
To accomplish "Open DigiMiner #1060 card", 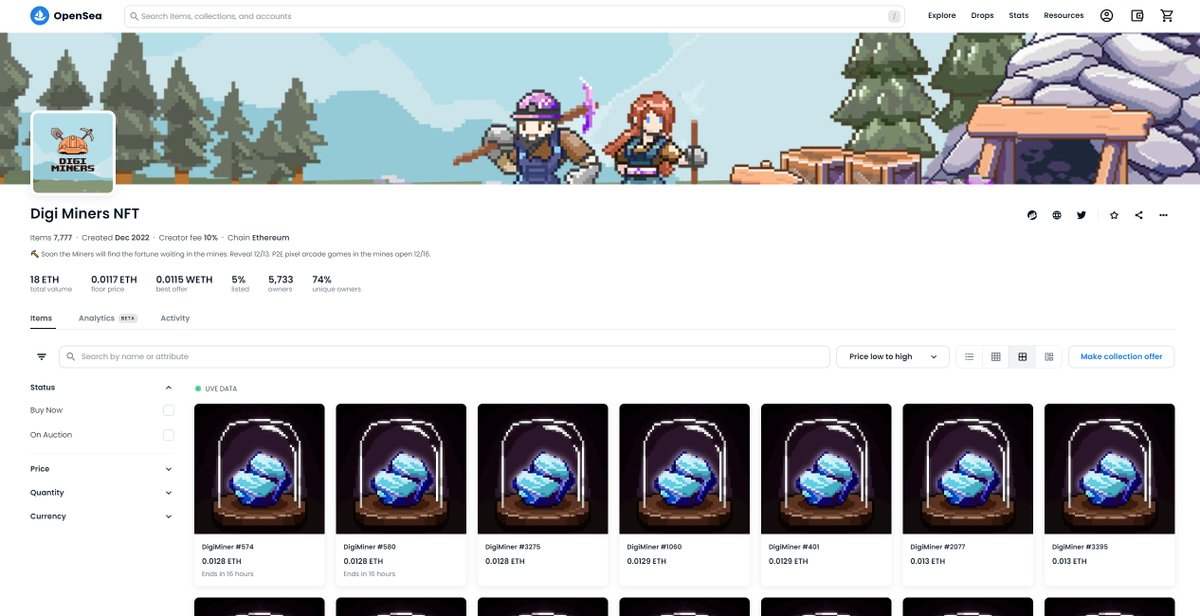I will 685,494.
